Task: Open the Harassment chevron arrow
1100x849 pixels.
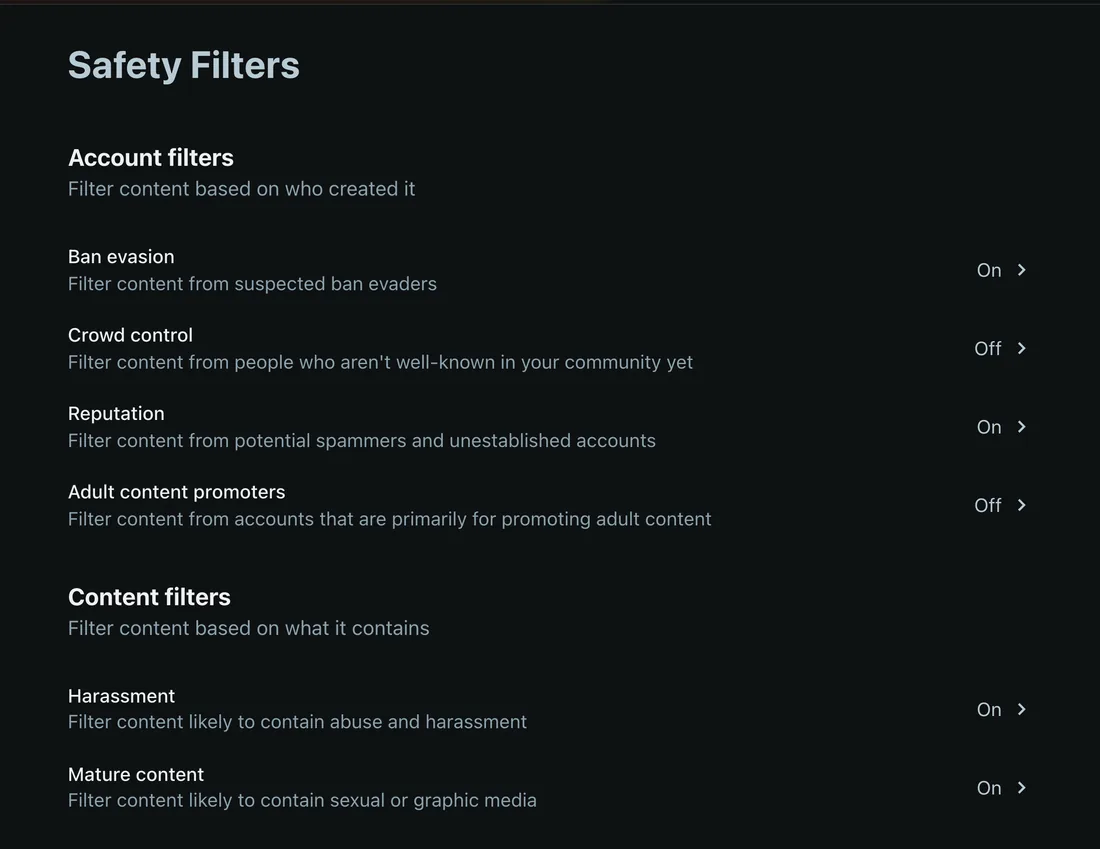Action: pos(1021,709)
